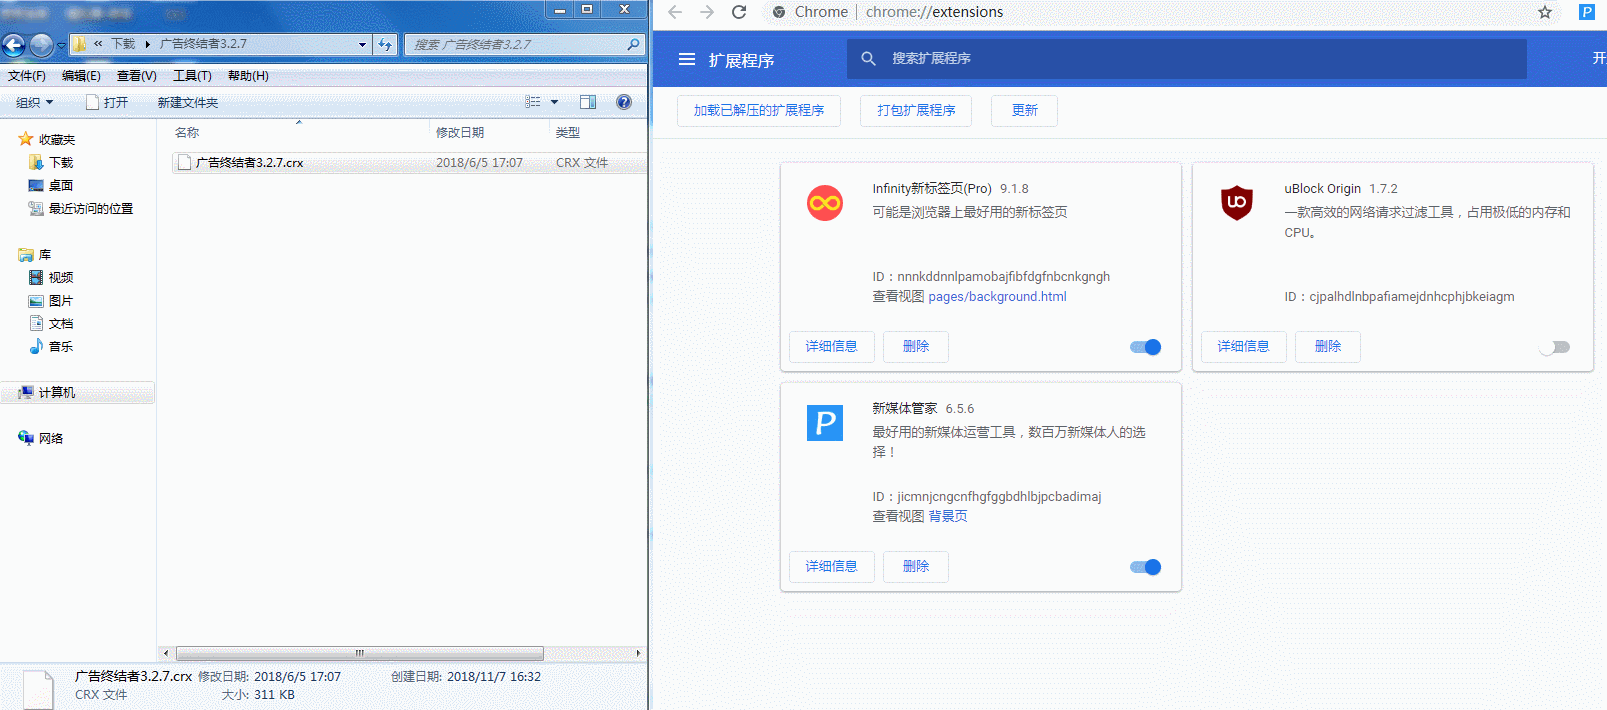The image size is (1607, 710).
Task: Open the 背景页 link of 新媒体管家
Action: tap(948, 516)
